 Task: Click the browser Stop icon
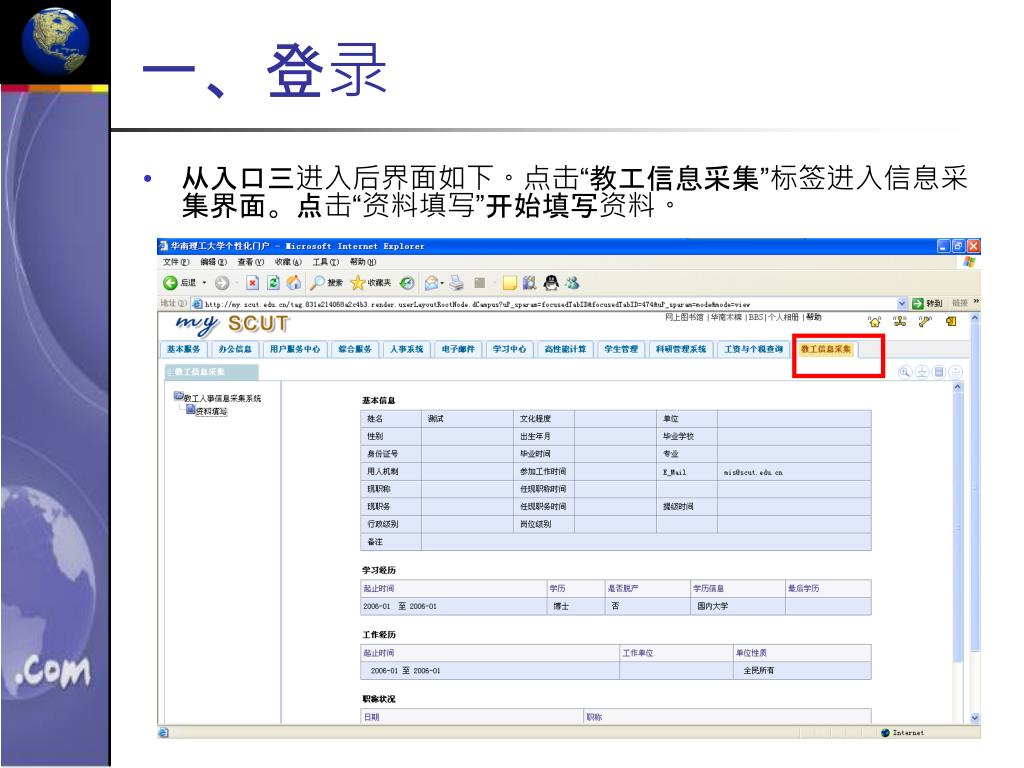pyautogui.click(x=253, y=283)
